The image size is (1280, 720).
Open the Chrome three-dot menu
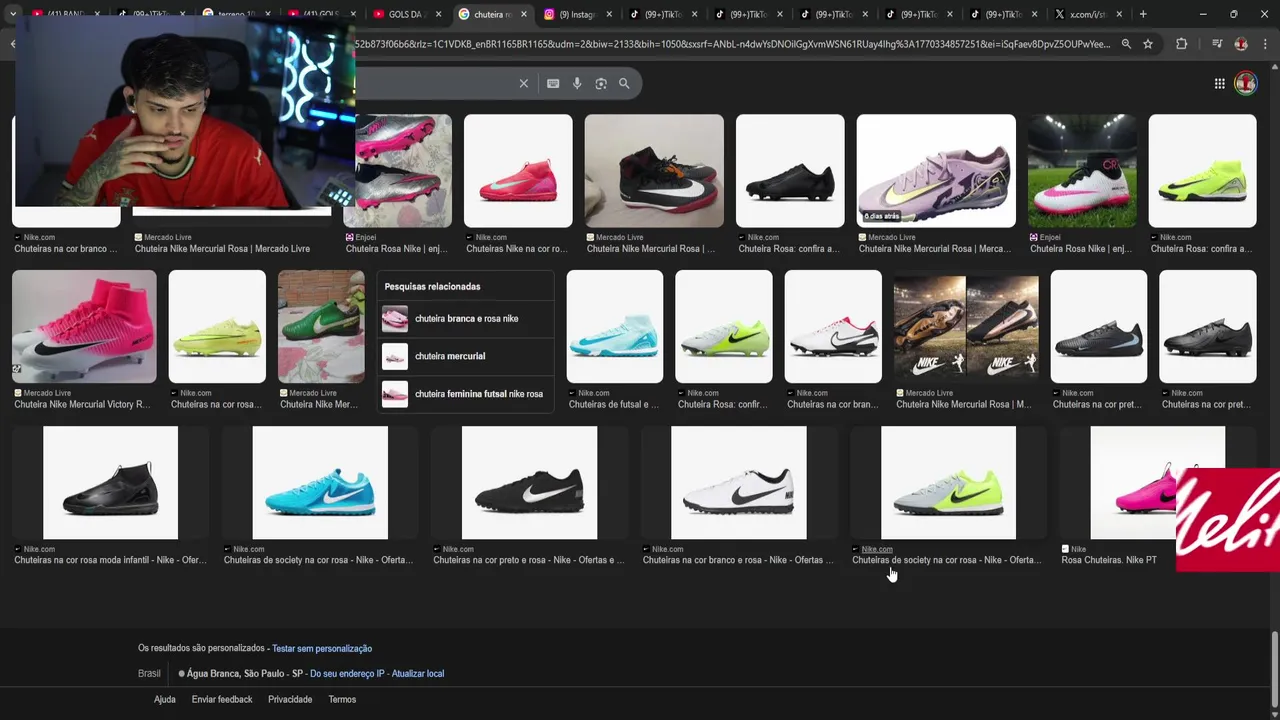1265,44
